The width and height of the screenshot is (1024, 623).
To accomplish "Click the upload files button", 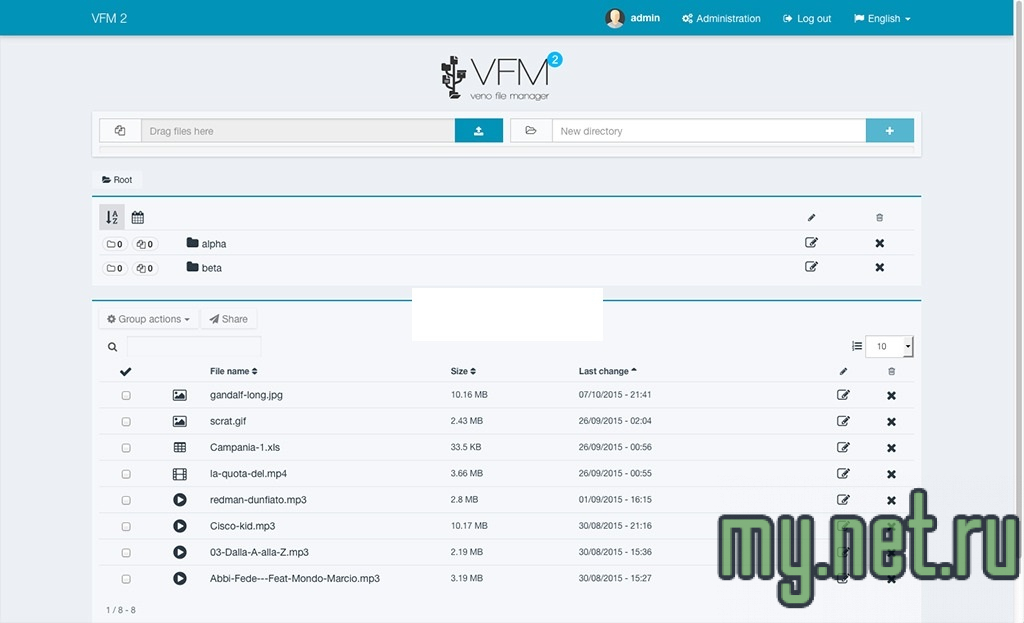I will coord(478,131).
